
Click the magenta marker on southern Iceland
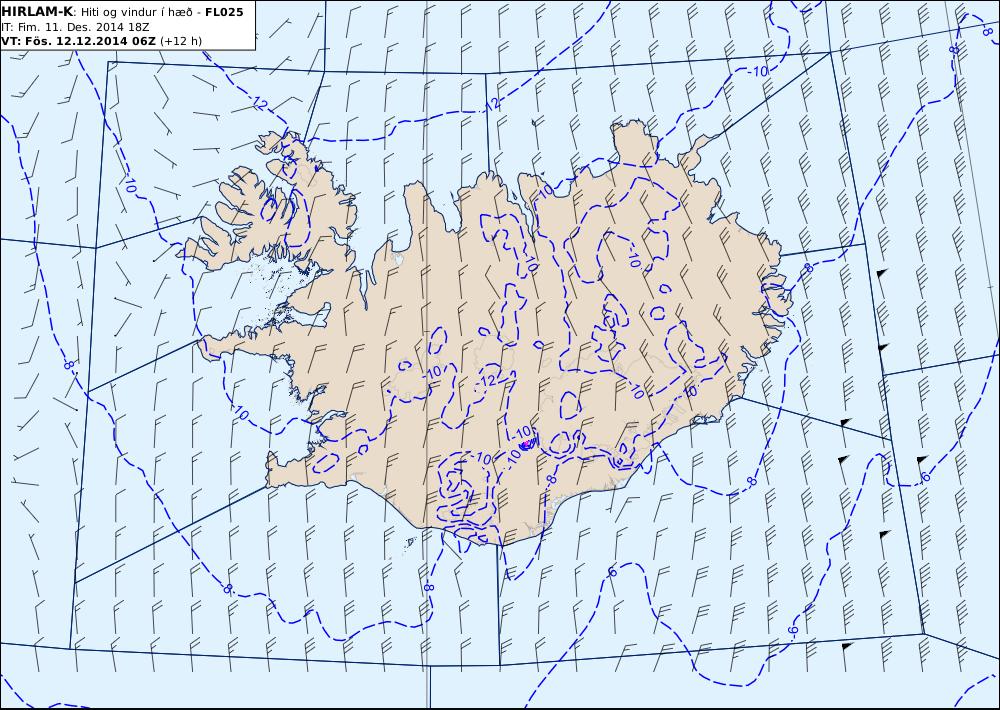526,445
